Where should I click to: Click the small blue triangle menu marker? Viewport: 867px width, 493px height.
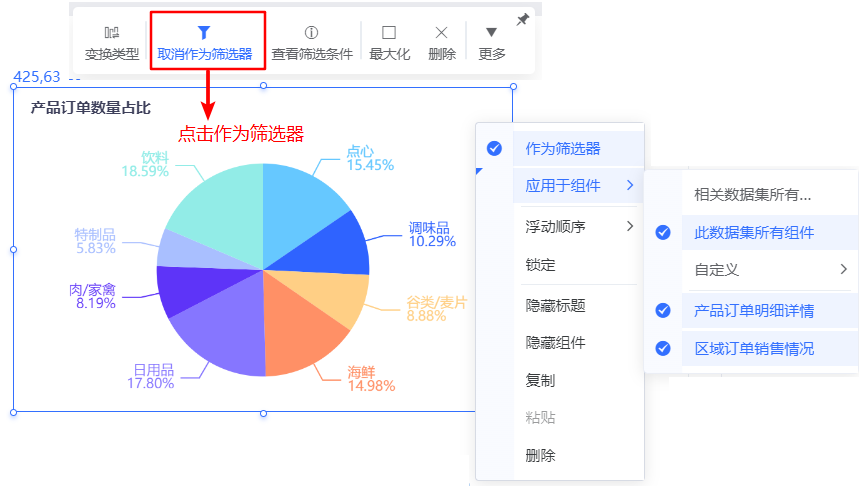pyautogui.click(x=479, y=171)
